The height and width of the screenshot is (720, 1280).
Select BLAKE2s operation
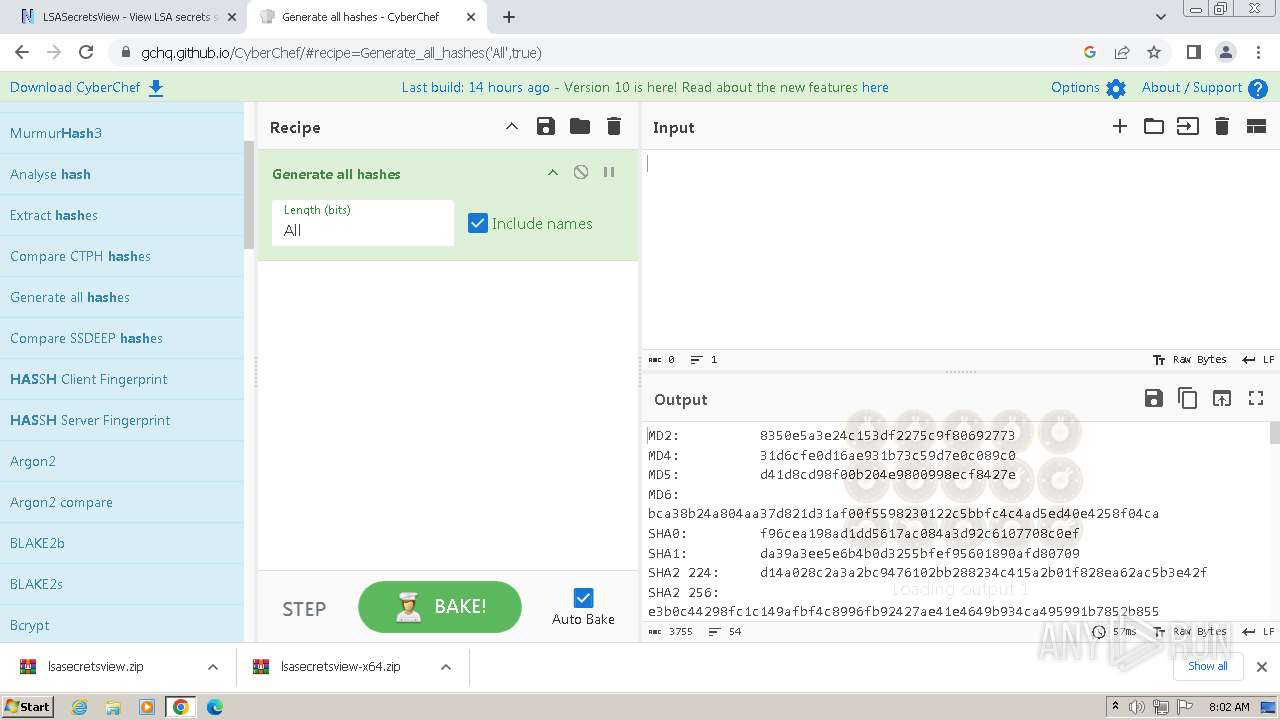pyautogui.click(x=122, y=584)
